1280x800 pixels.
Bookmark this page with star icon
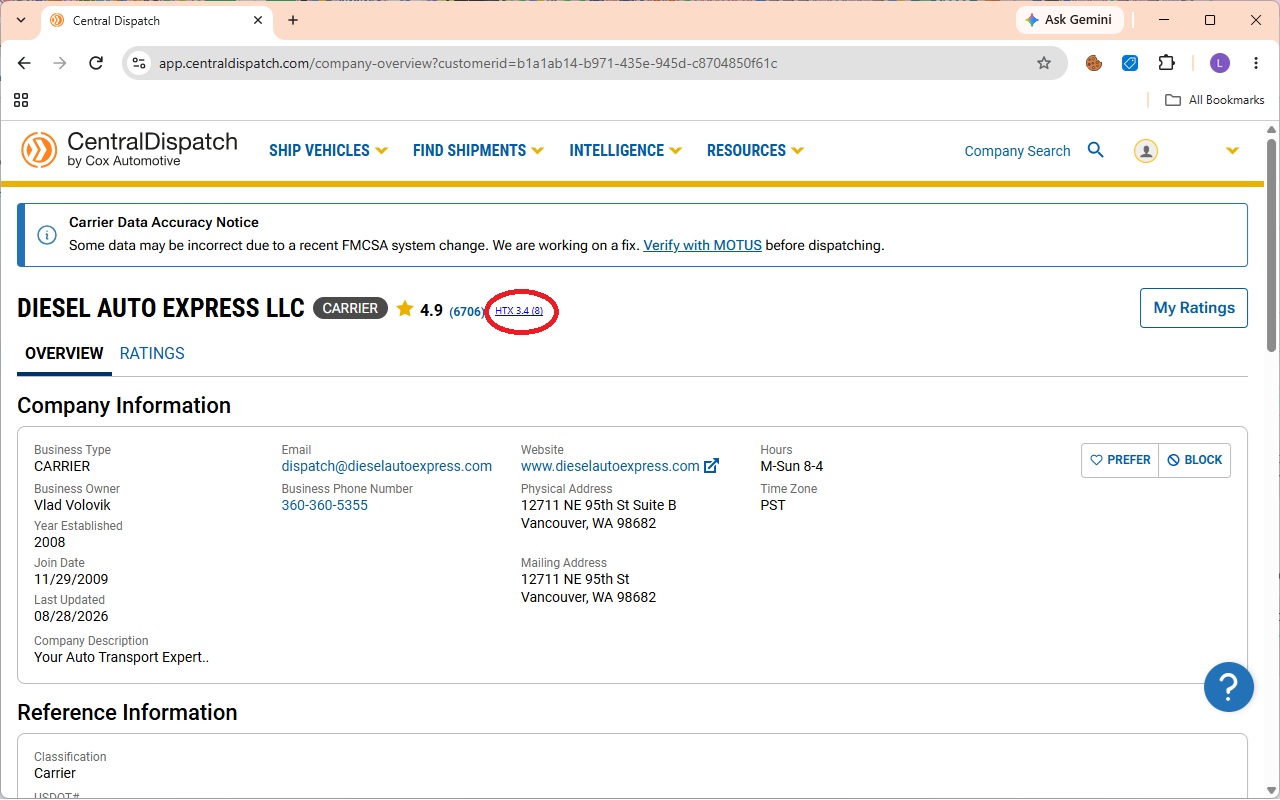tap(1044, 63)
